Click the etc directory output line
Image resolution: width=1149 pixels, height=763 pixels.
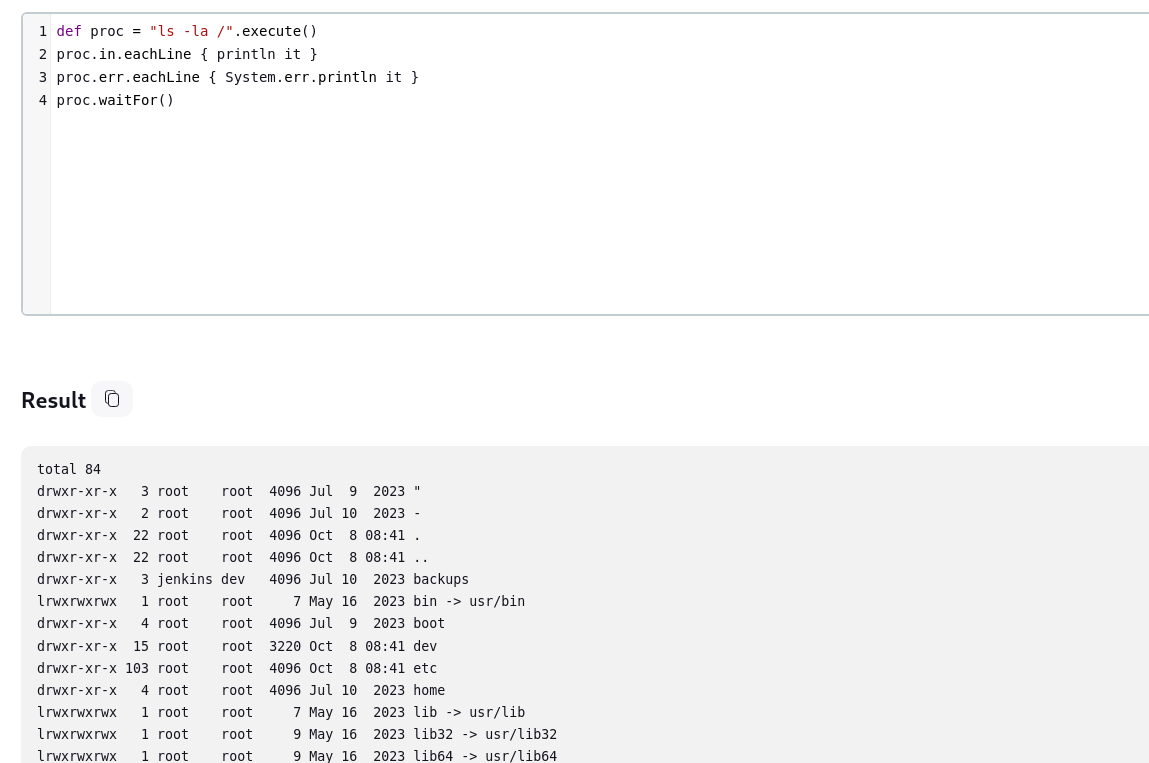(425, 668)
